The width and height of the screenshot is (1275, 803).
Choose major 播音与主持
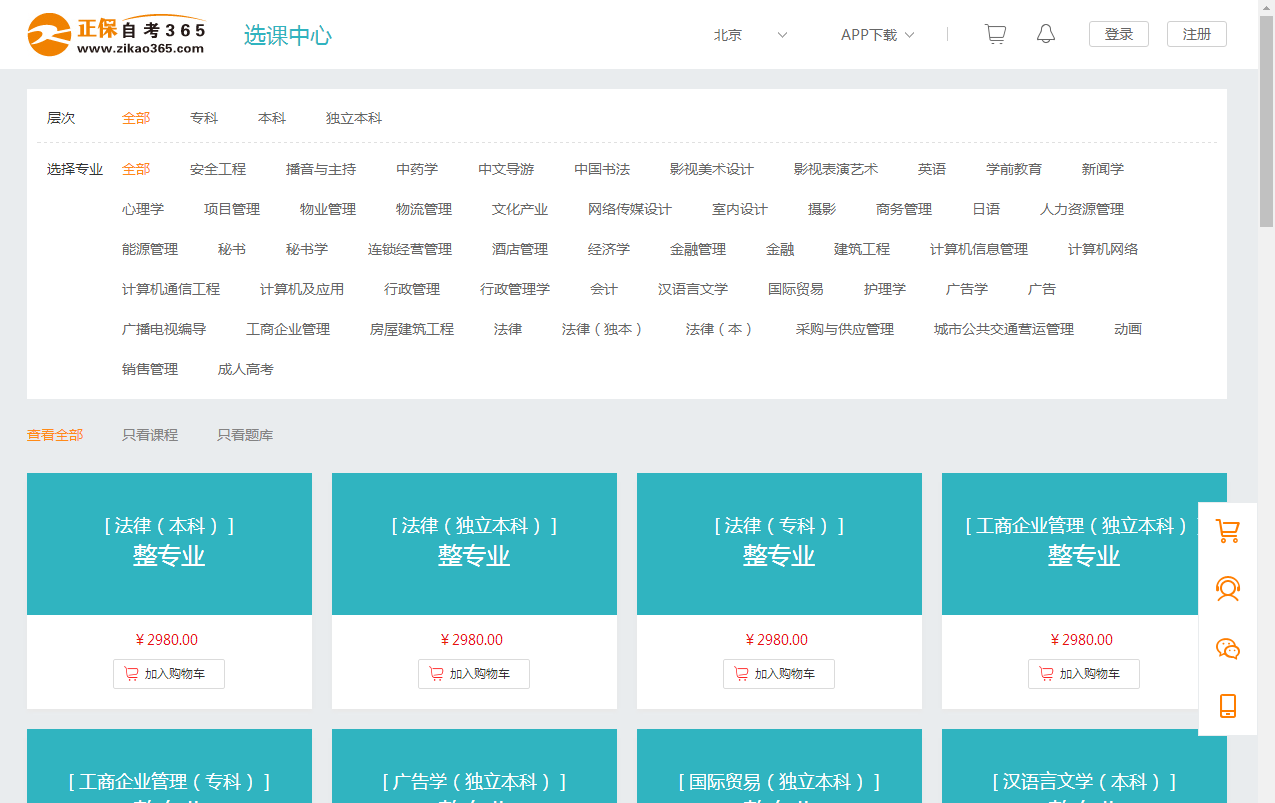(321, 169)
